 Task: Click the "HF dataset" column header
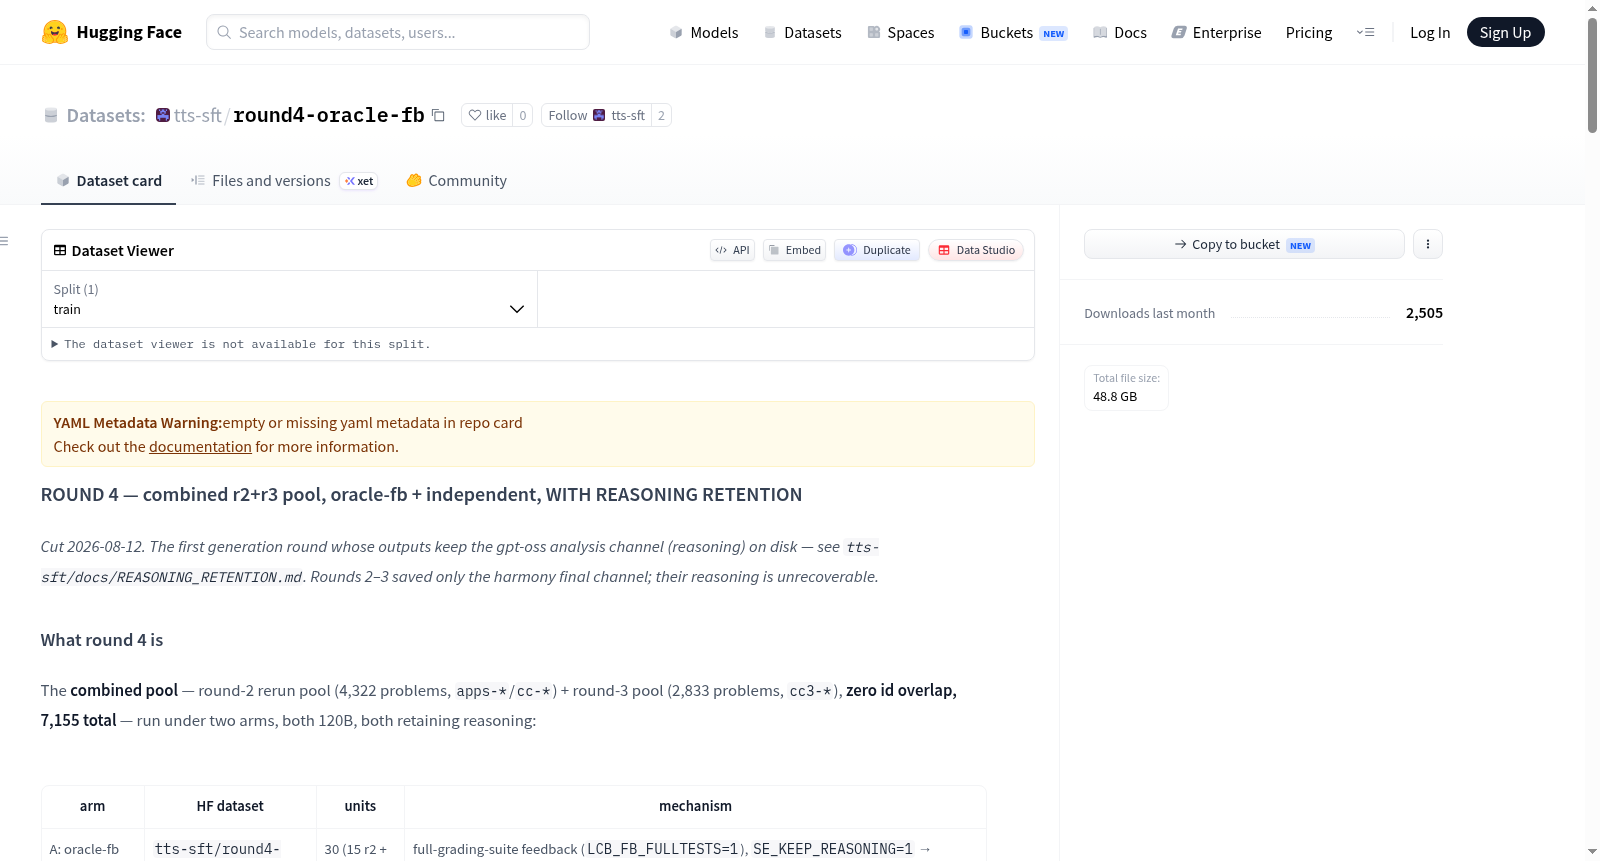click(230, 806)
